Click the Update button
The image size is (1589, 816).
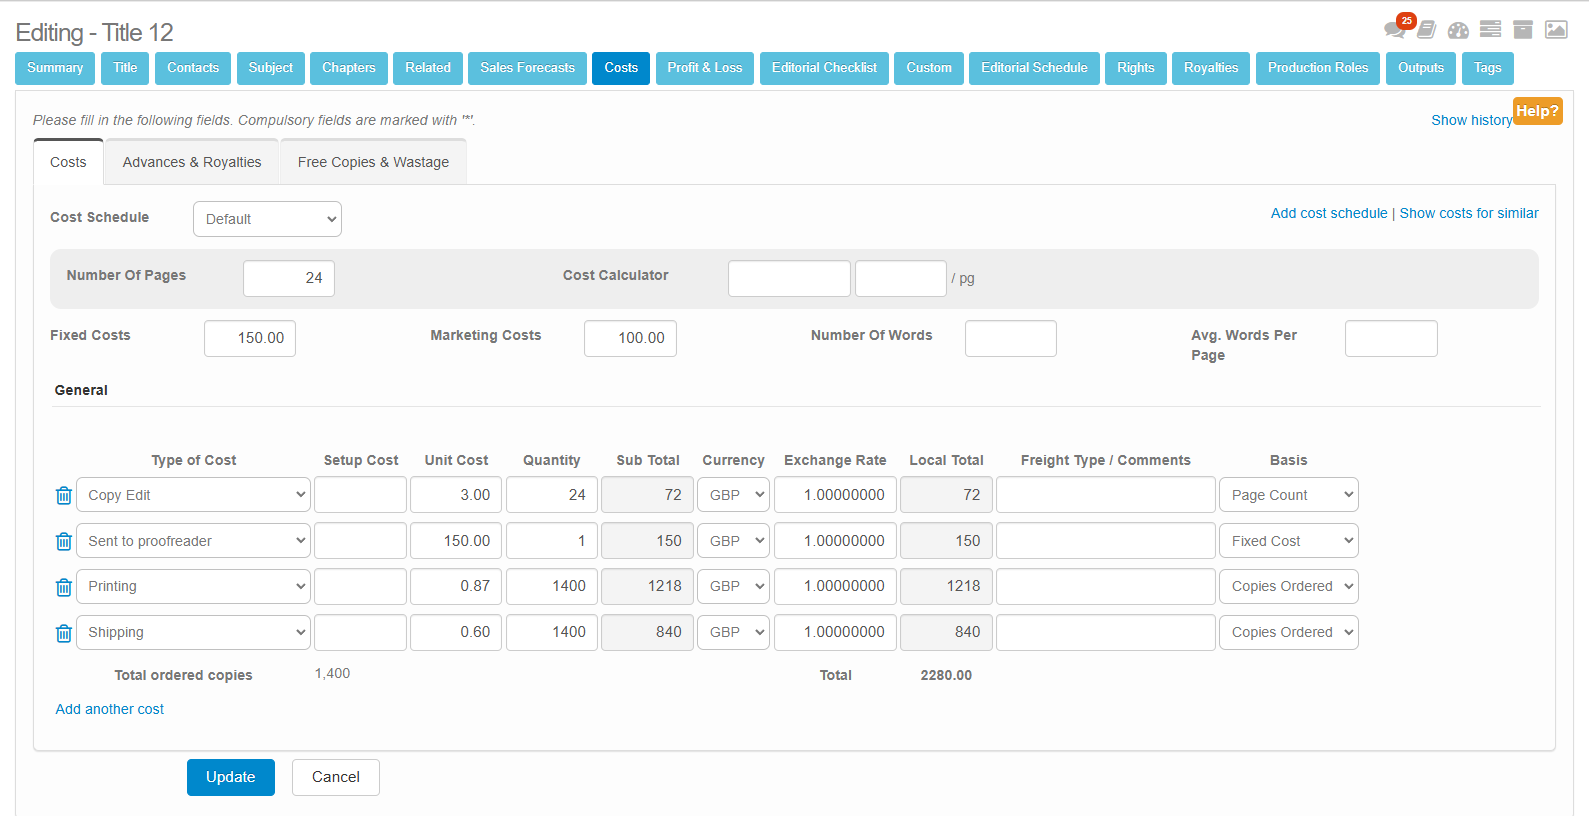tap(230, 777)
